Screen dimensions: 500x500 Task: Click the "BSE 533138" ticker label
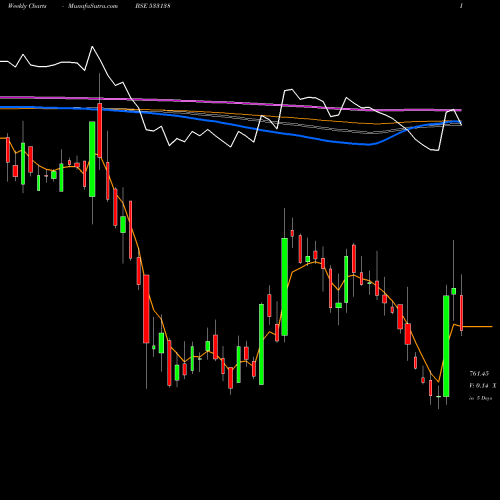pos(153,6)
